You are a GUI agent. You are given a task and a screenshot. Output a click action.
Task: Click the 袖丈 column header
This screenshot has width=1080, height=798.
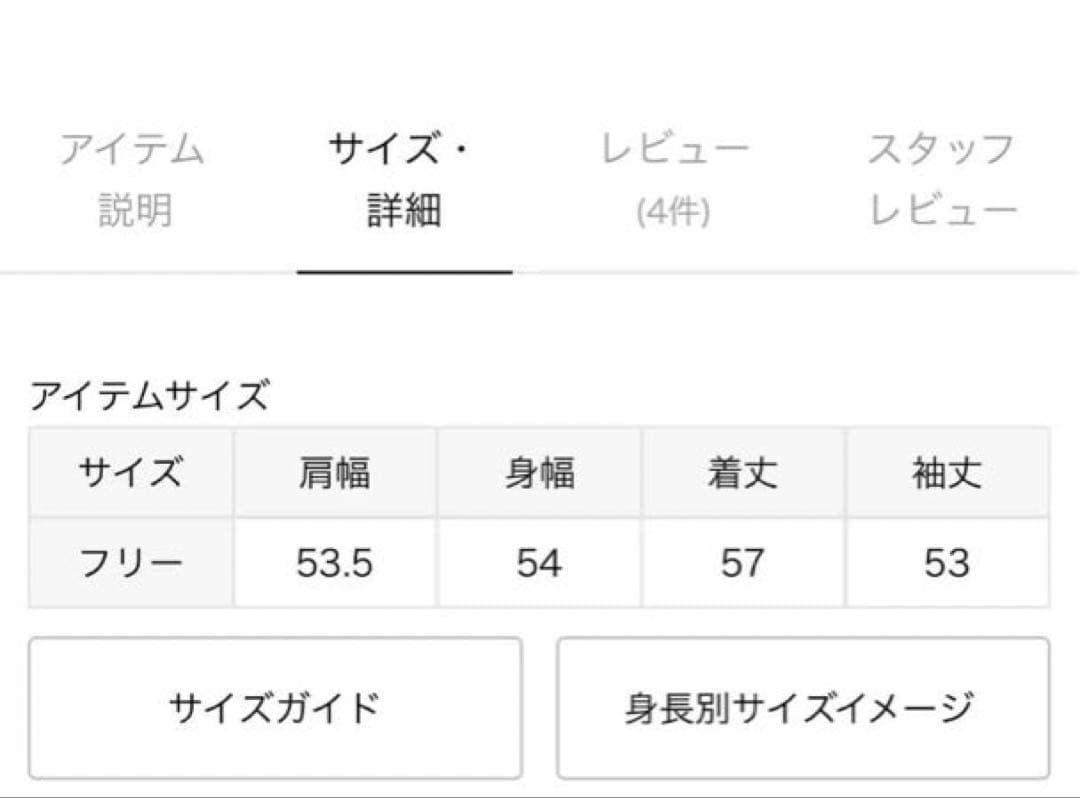(946, 473)
